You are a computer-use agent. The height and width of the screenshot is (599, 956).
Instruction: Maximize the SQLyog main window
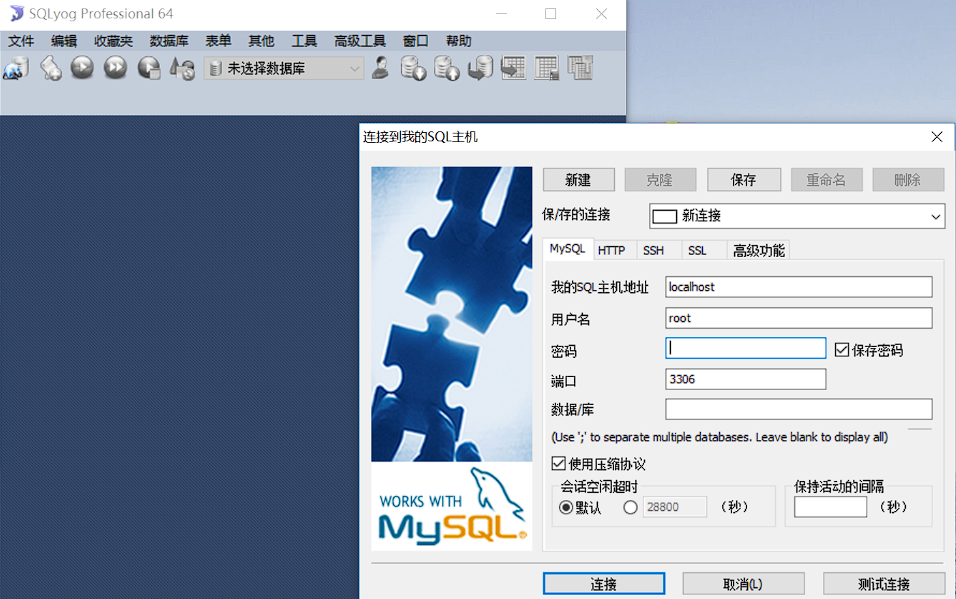tap(551, 13)
